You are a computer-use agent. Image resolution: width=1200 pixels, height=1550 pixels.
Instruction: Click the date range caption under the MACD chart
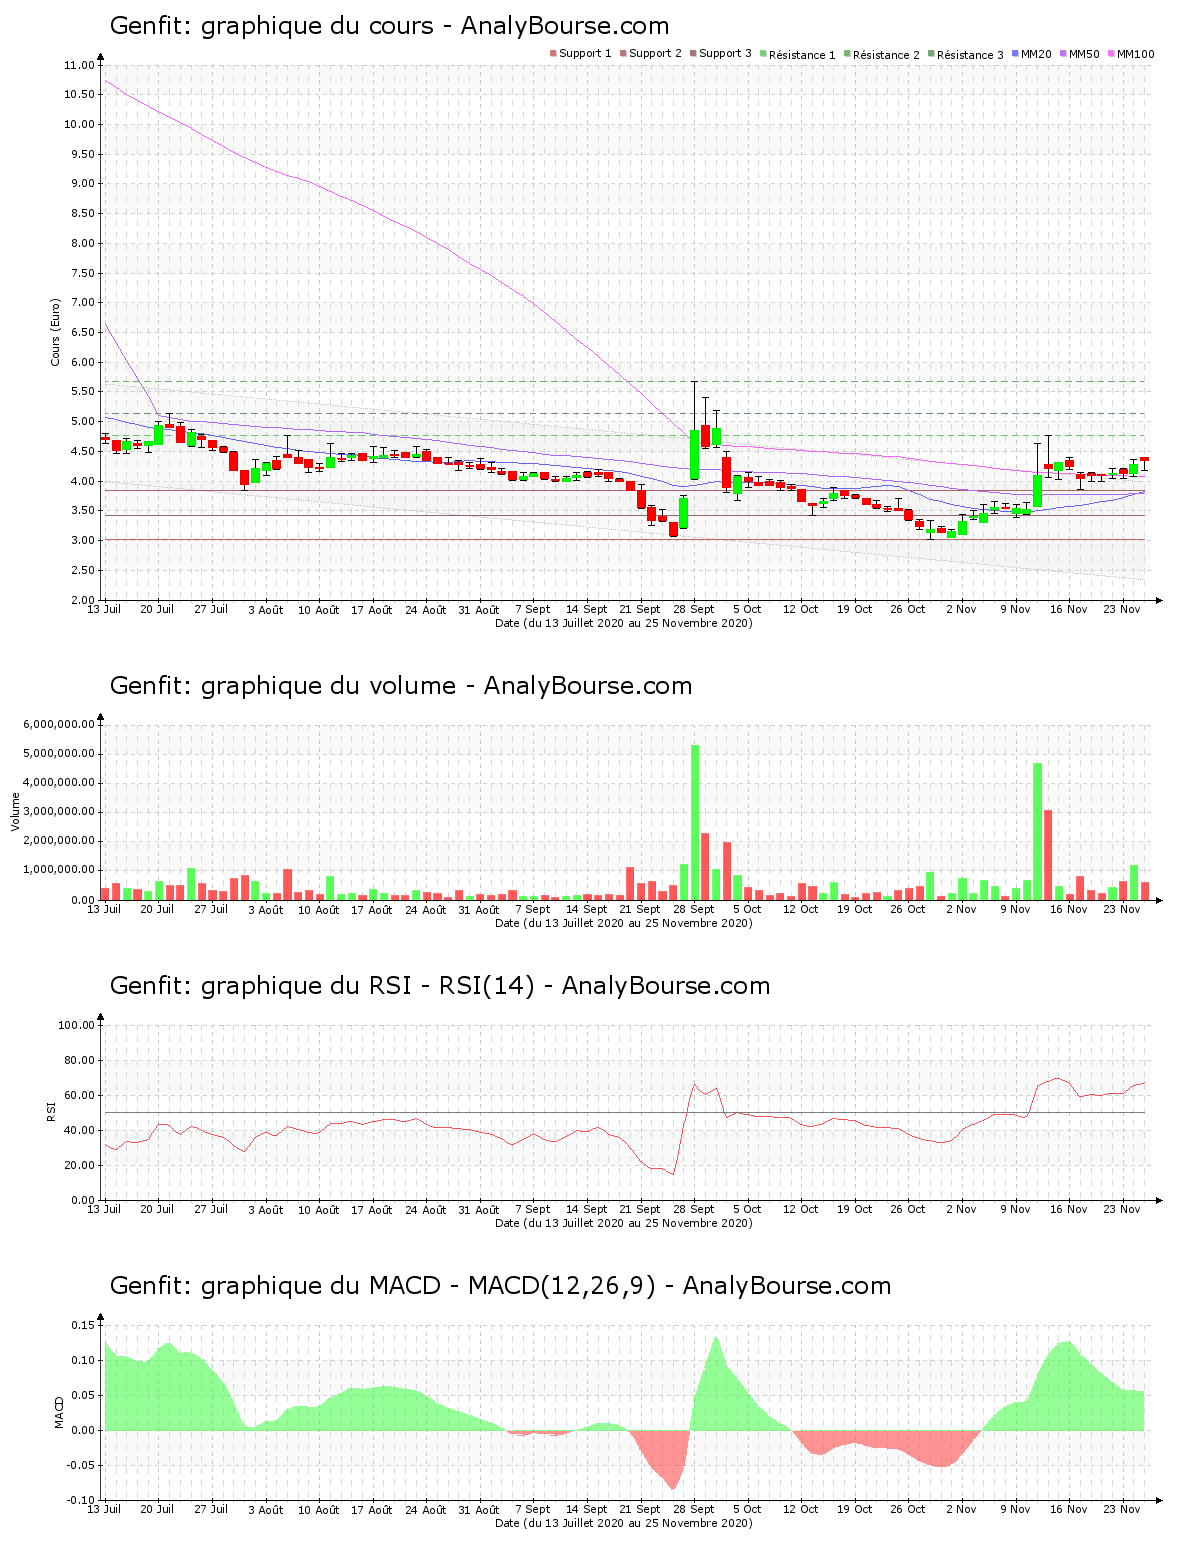tap(624, 1523)
